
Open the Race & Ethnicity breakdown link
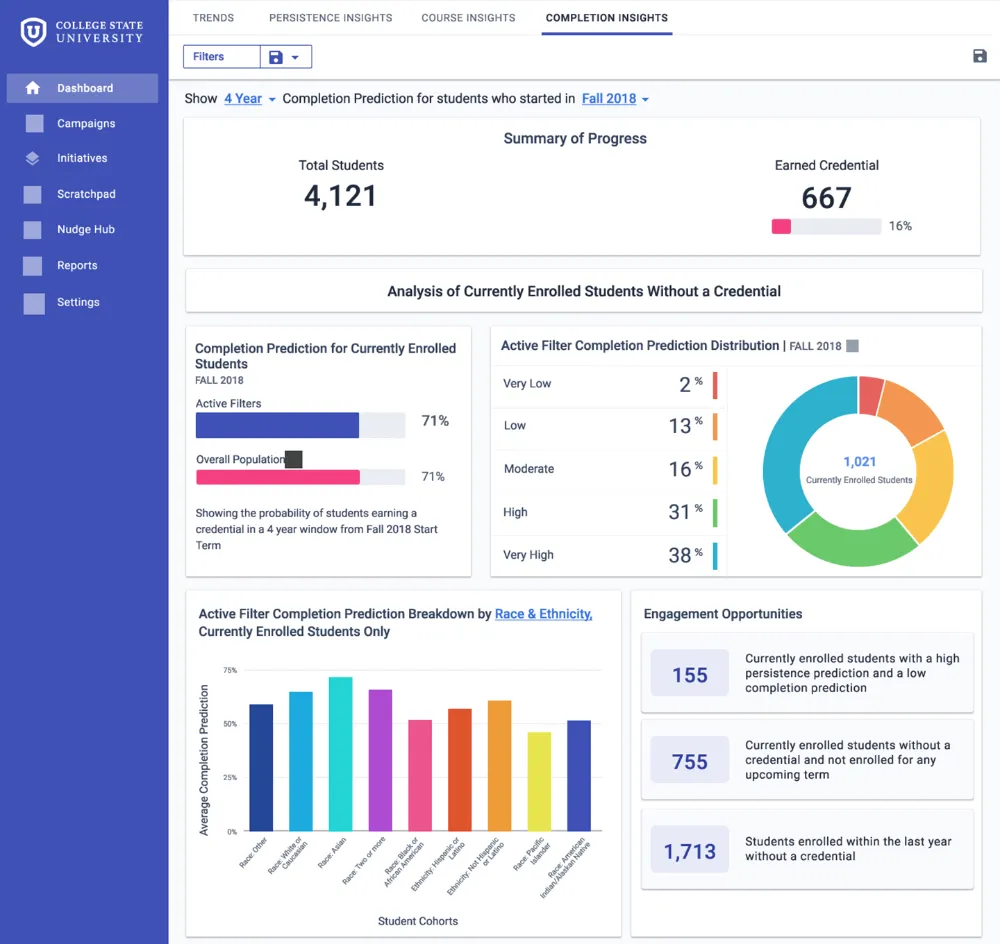coord(543,614)
